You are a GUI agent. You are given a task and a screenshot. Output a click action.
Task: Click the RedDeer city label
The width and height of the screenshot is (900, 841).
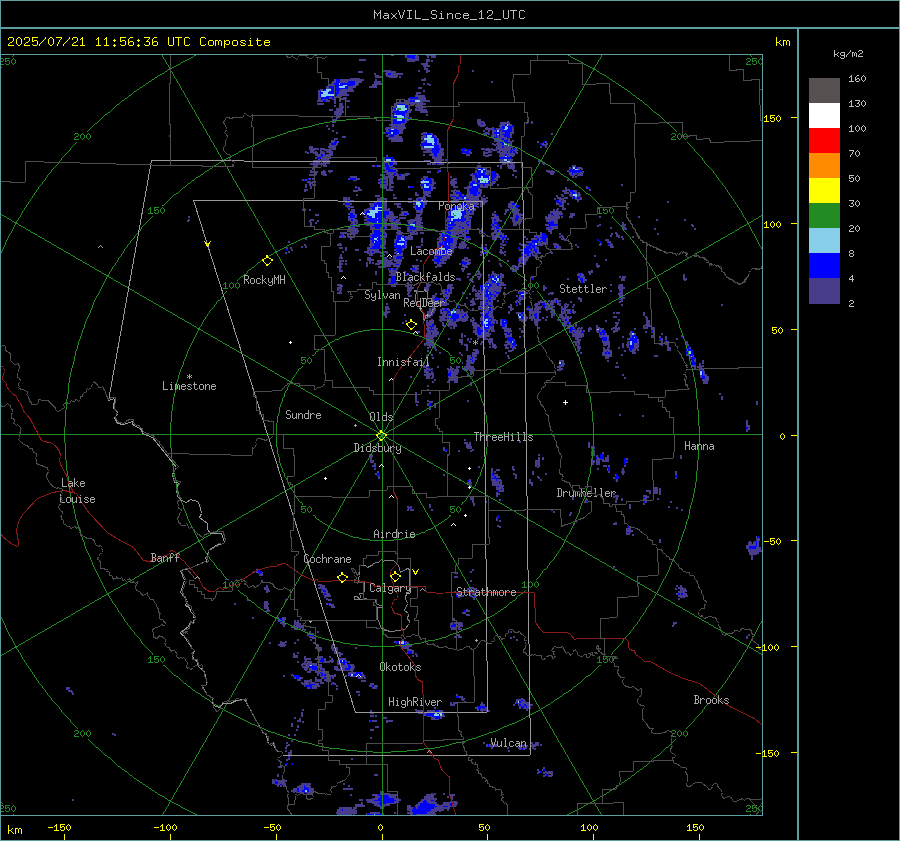coord(424,303)
